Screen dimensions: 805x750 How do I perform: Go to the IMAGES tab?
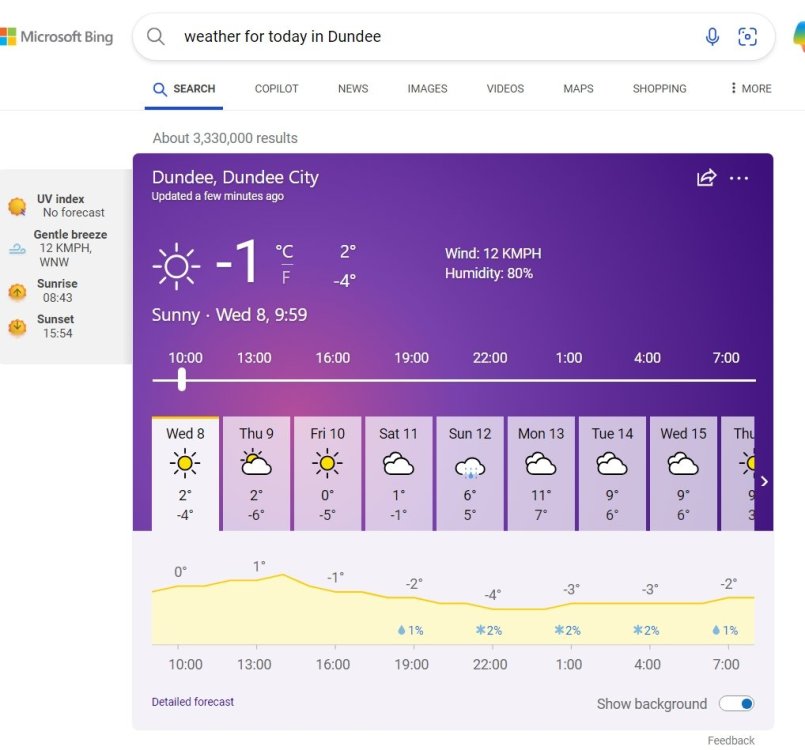pos(427,89)
